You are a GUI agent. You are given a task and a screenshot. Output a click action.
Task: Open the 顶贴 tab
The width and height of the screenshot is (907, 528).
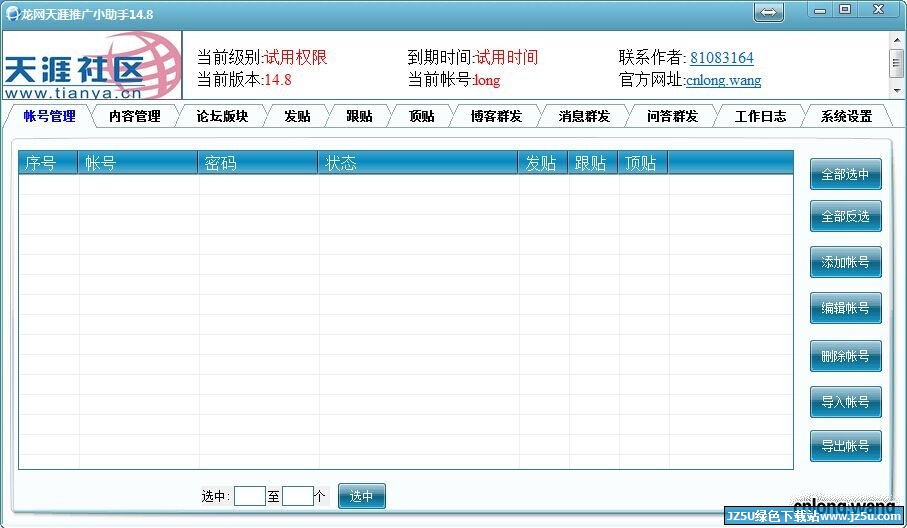point(422,116)
